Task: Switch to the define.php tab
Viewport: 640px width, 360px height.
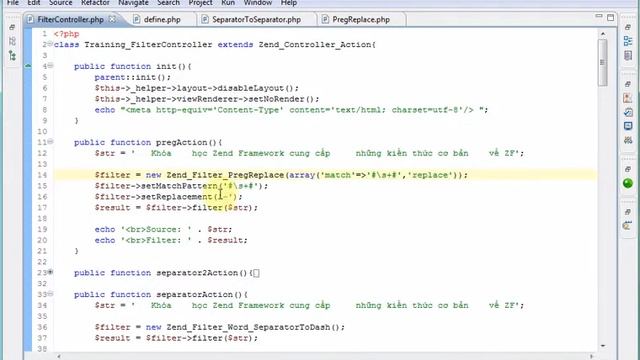Action: click(x=162, y=19)
